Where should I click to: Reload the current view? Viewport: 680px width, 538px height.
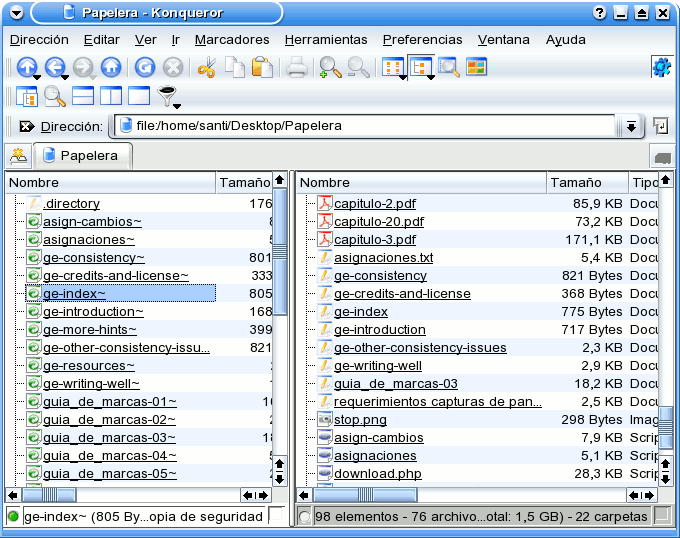tap(145, 68)
